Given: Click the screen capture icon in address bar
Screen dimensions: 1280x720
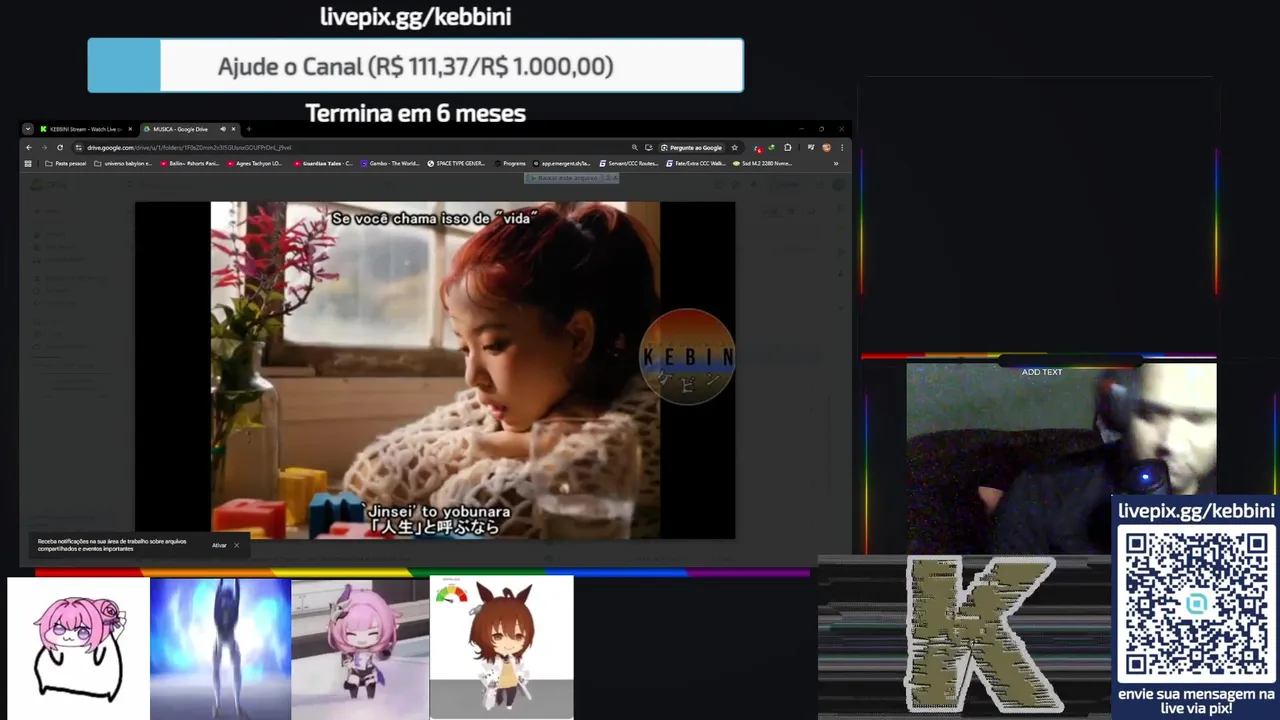Looking at the screenshot, I should [x=649, y=147].
